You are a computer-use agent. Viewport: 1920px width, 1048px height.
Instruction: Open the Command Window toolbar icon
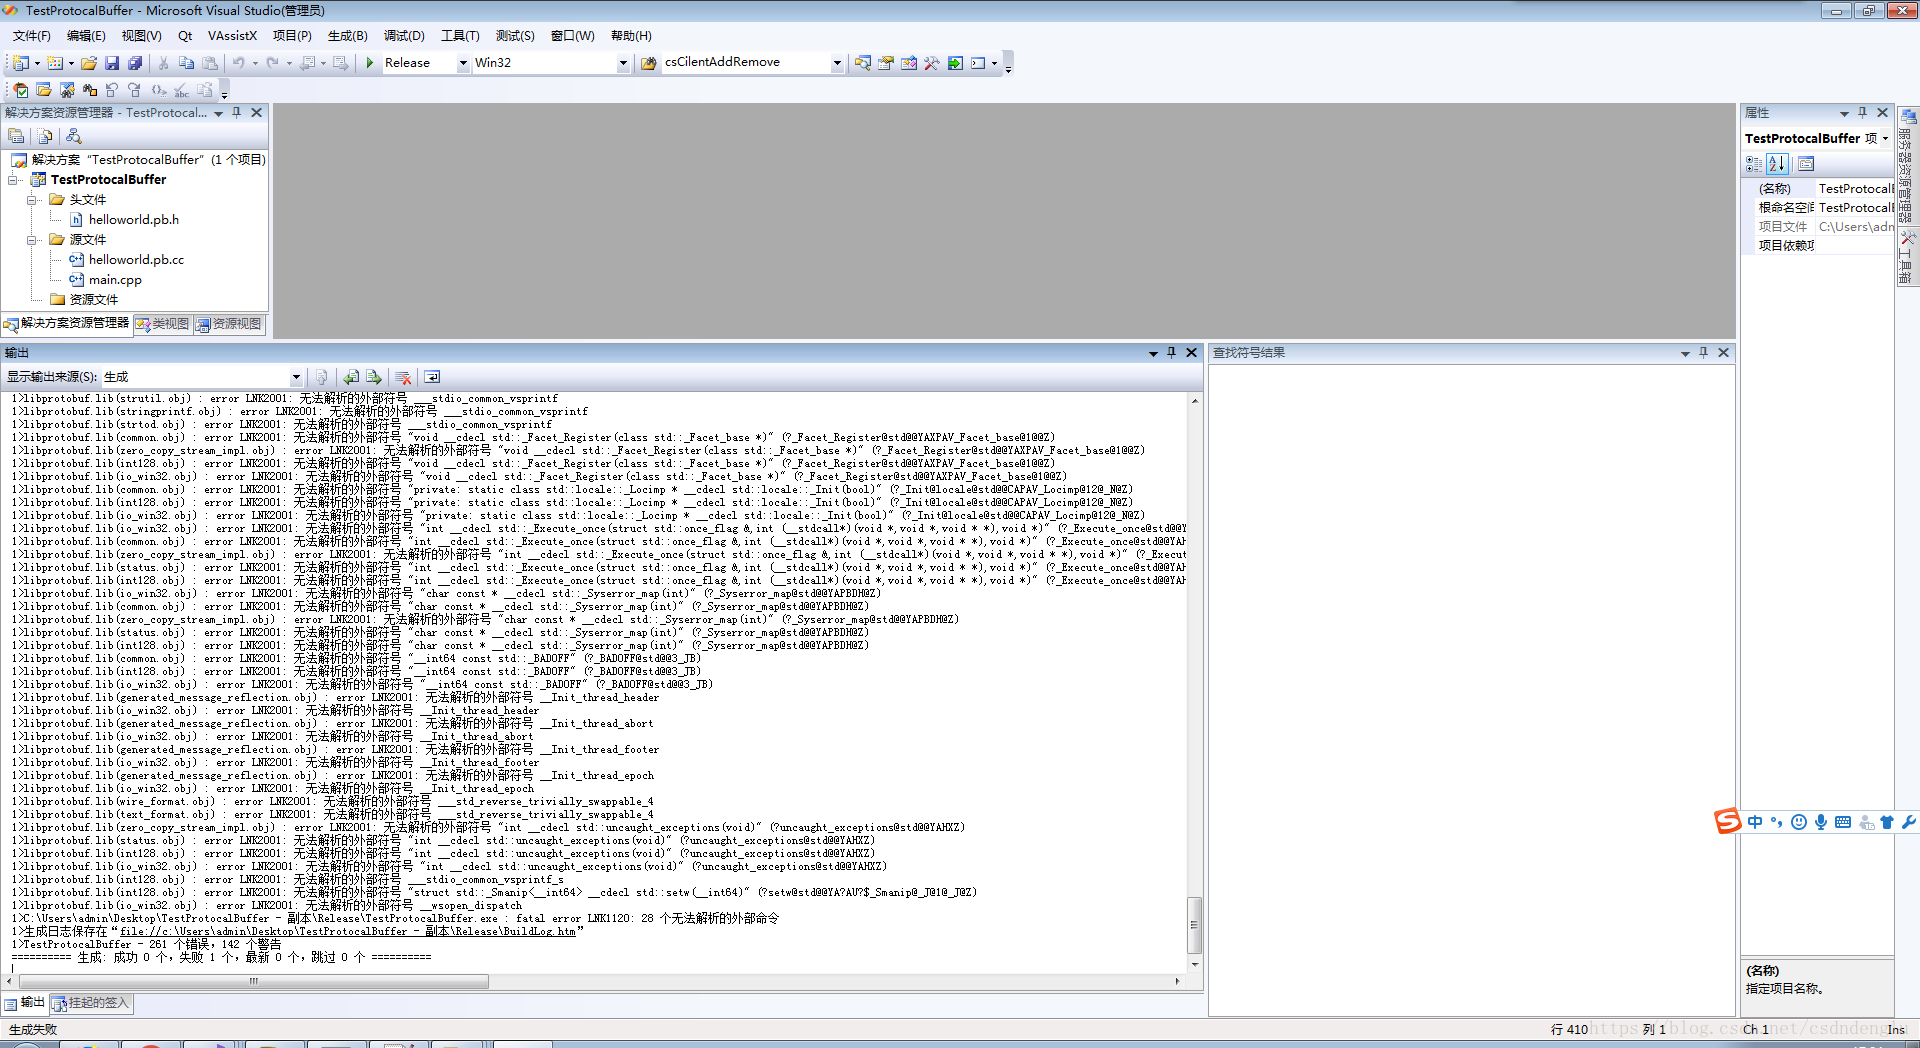click(x=978, y=63)
